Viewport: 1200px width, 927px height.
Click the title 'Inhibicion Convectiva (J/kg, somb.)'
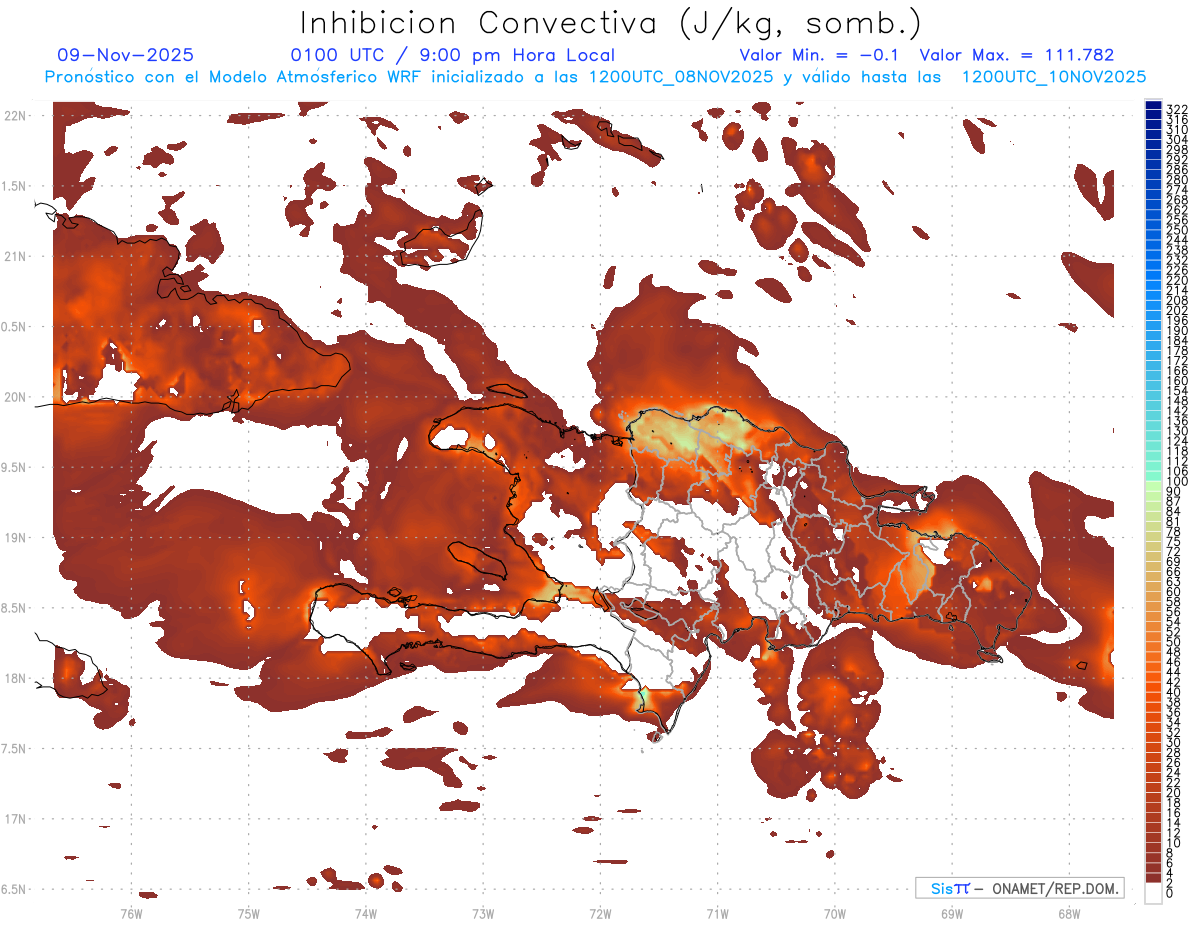pos(611,24)
